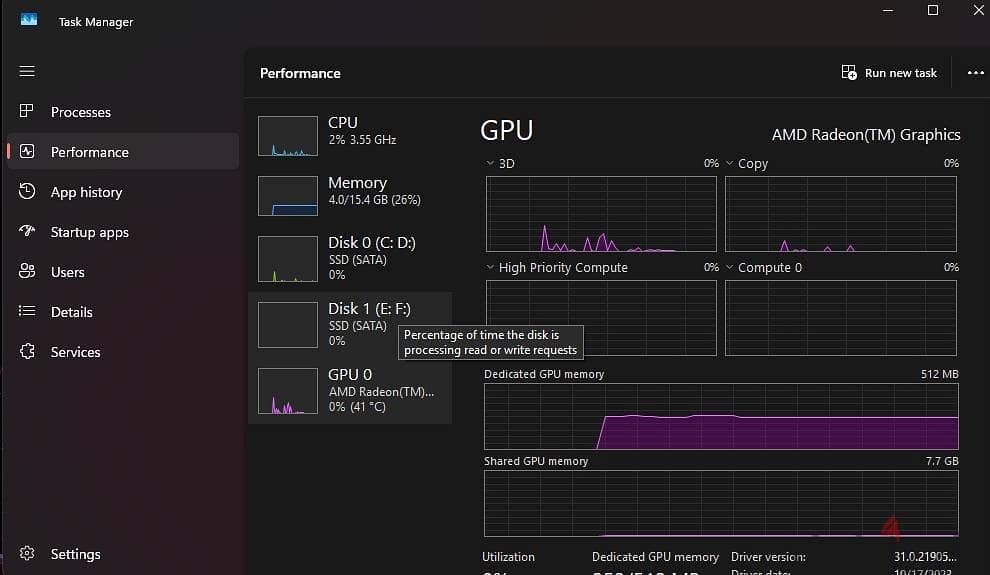The image size is (990, 575).
Task: Select GPU 0 AMD Radeon entry
Action: [350, 391]
